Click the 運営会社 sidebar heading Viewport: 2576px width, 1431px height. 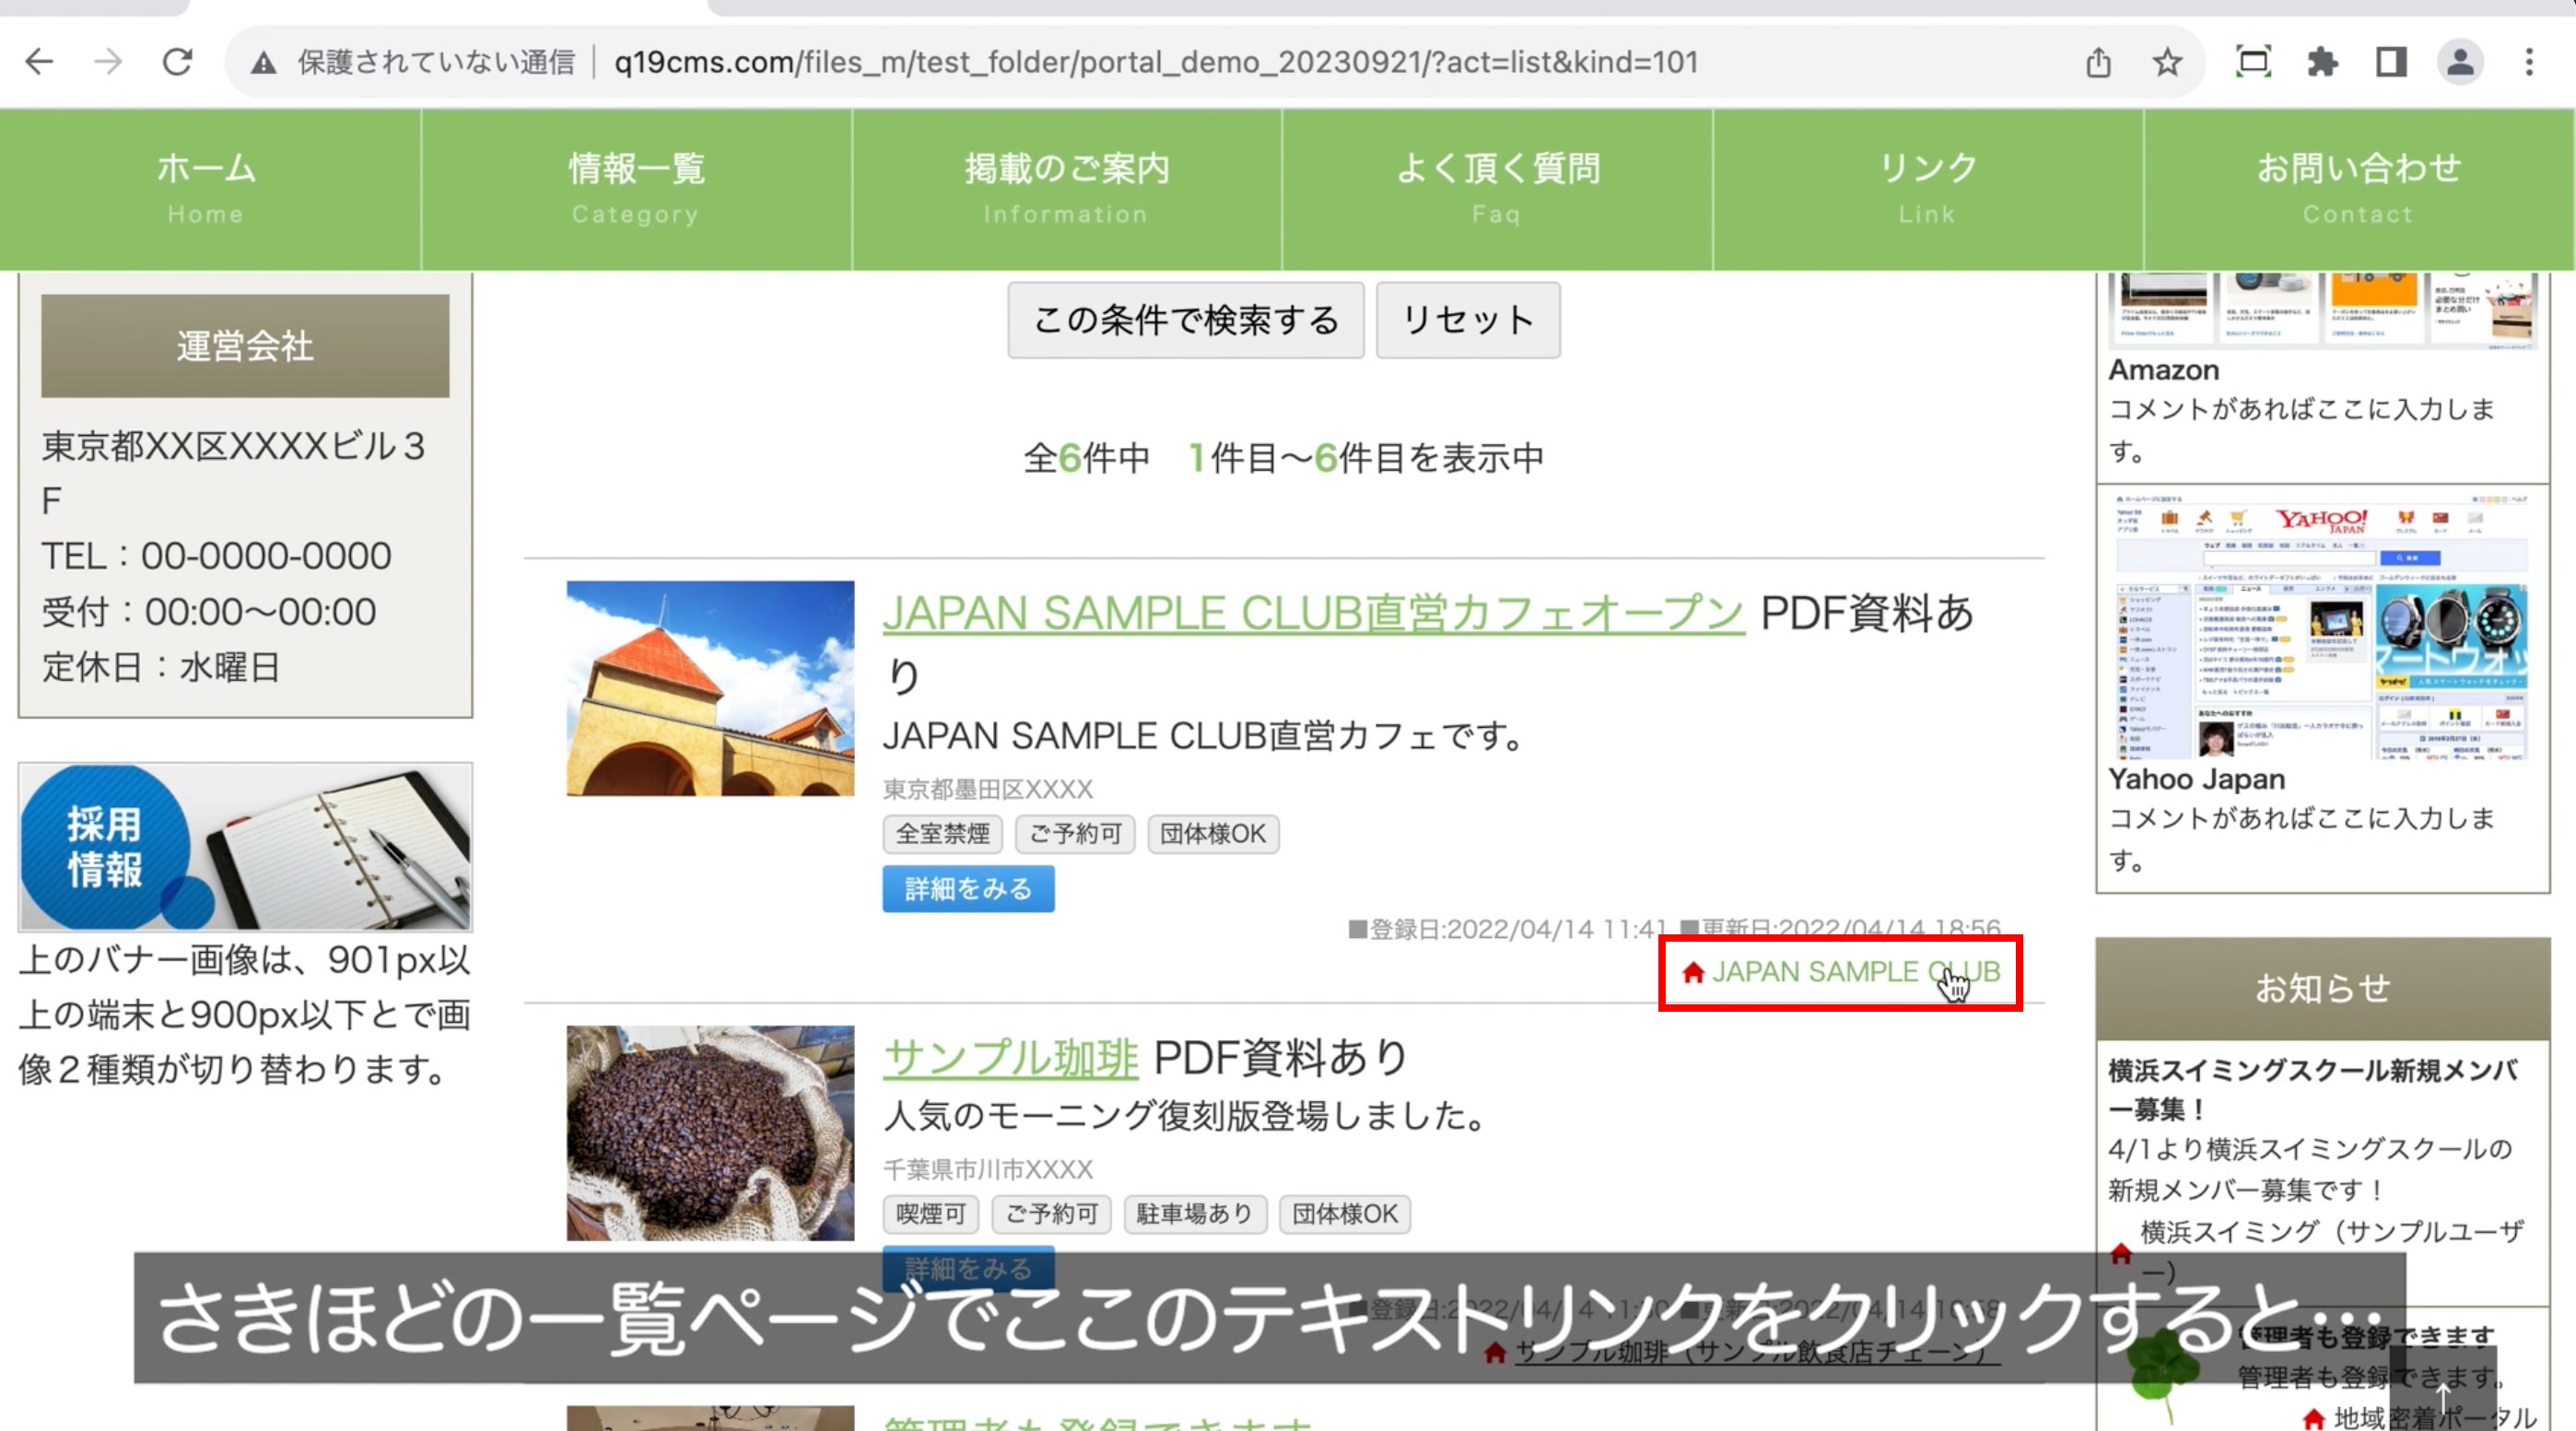(245, 346)
